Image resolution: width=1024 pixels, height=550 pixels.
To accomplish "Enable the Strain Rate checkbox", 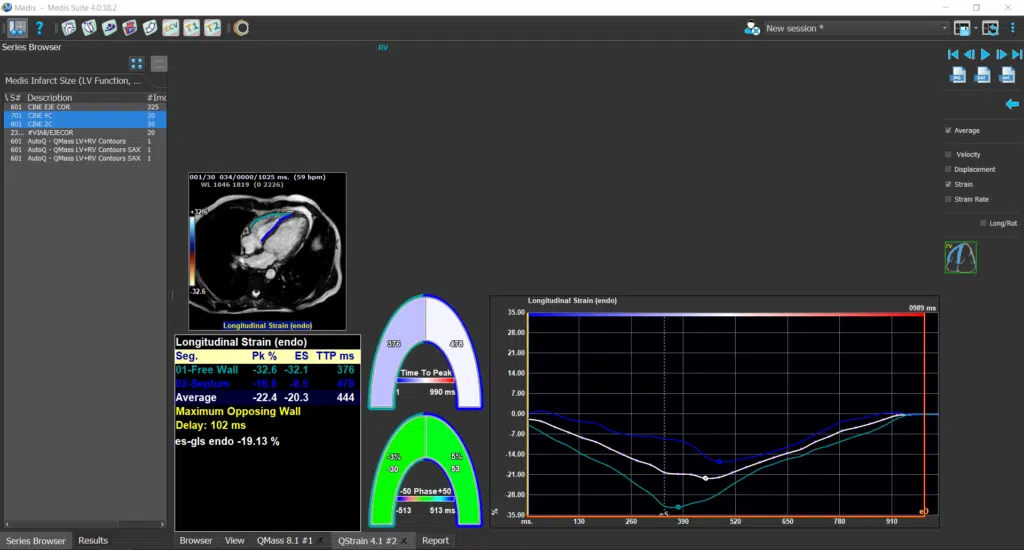I will tap(948, 199).
